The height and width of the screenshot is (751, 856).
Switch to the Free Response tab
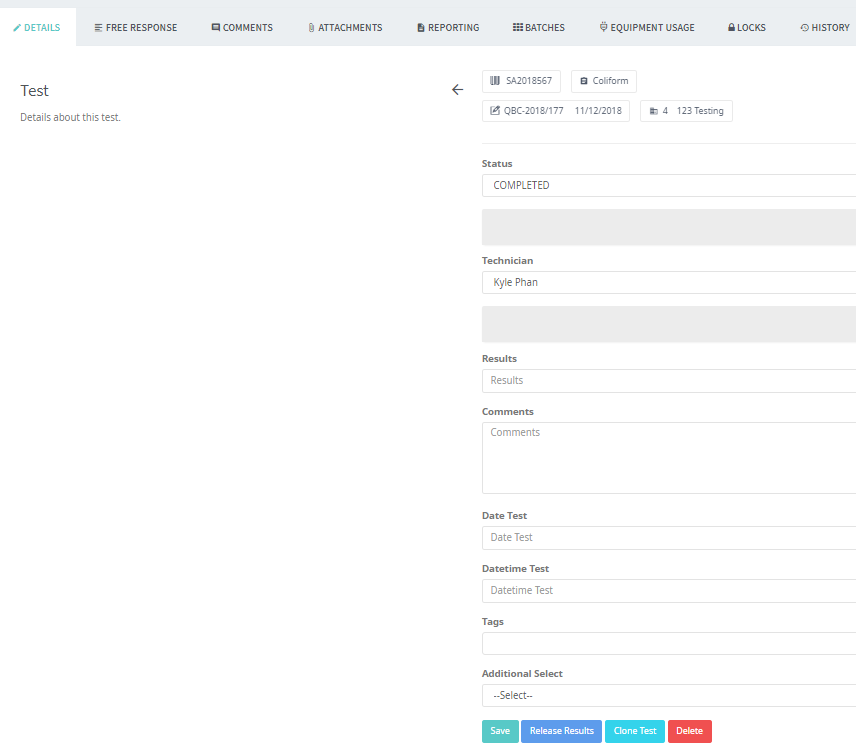click(x=135, y=28)
